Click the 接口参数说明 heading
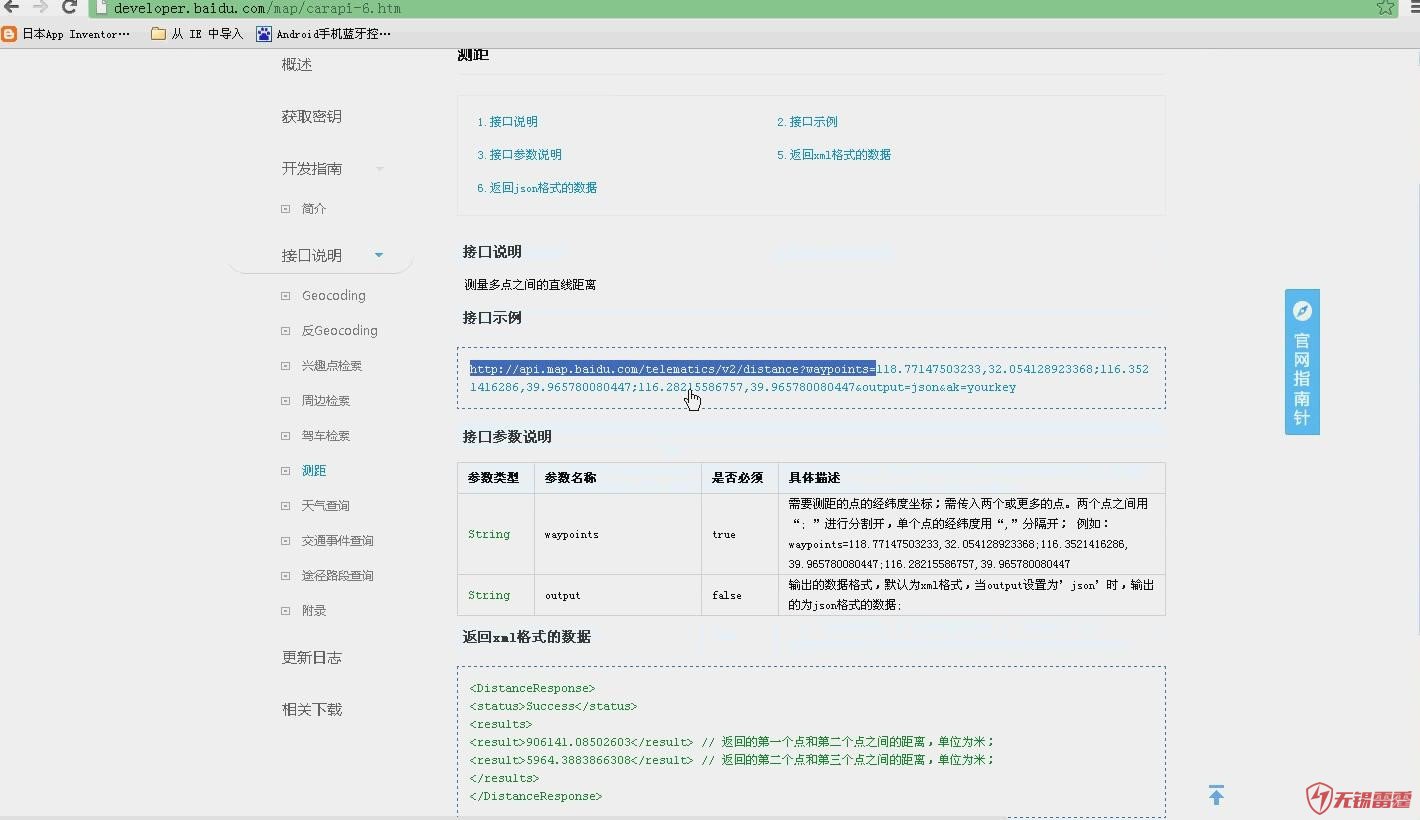The image size is (1420, 820). click(507, 437)
